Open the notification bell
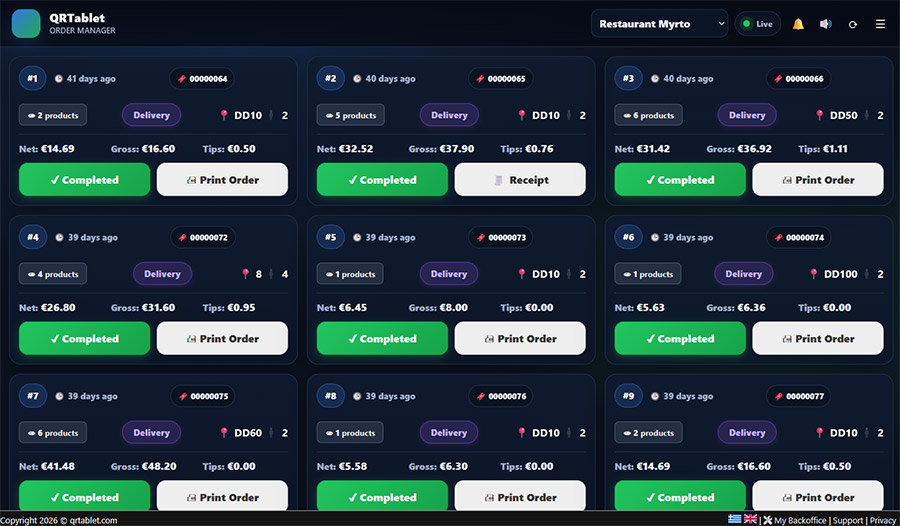 (x=798, y=24)
